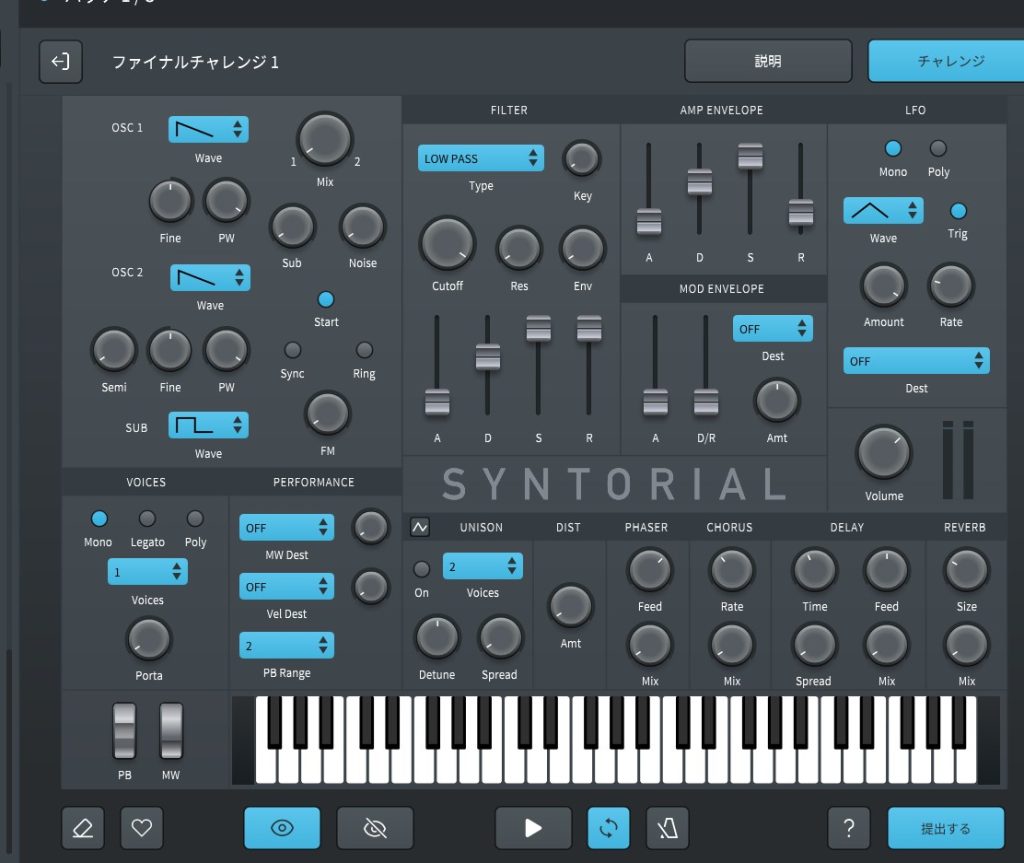
Task: Click the 提出する submit button
Action: pos(945,828)
